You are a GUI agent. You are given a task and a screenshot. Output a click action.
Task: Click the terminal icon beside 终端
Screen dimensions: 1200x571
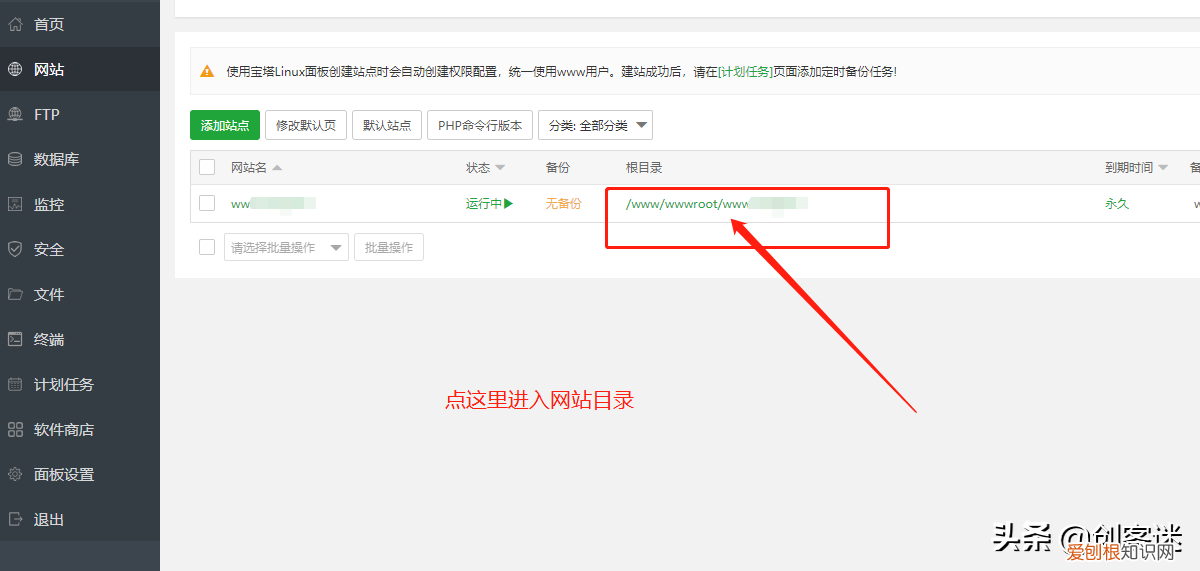click(x=15, y=339)
